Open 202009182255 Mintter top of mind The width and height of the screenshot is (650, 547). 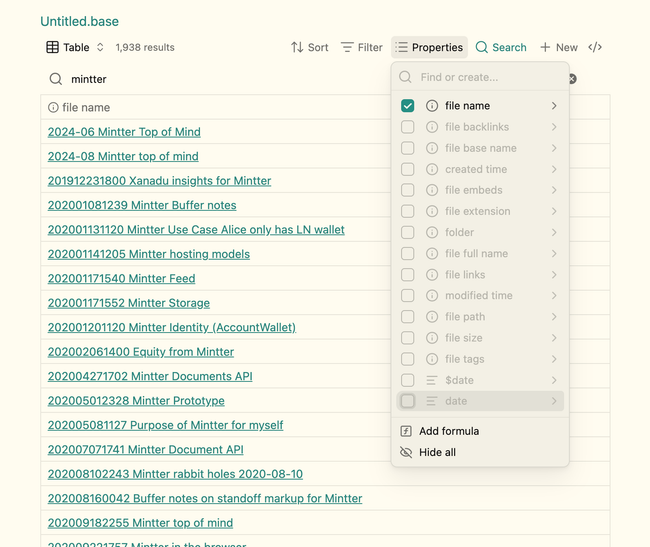pos(140,523)
